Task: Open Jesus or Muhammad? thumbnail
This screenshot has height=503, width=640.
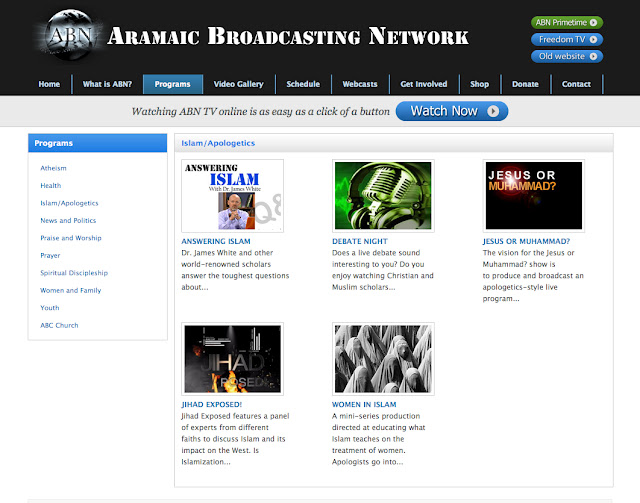Action: [534, 196]
